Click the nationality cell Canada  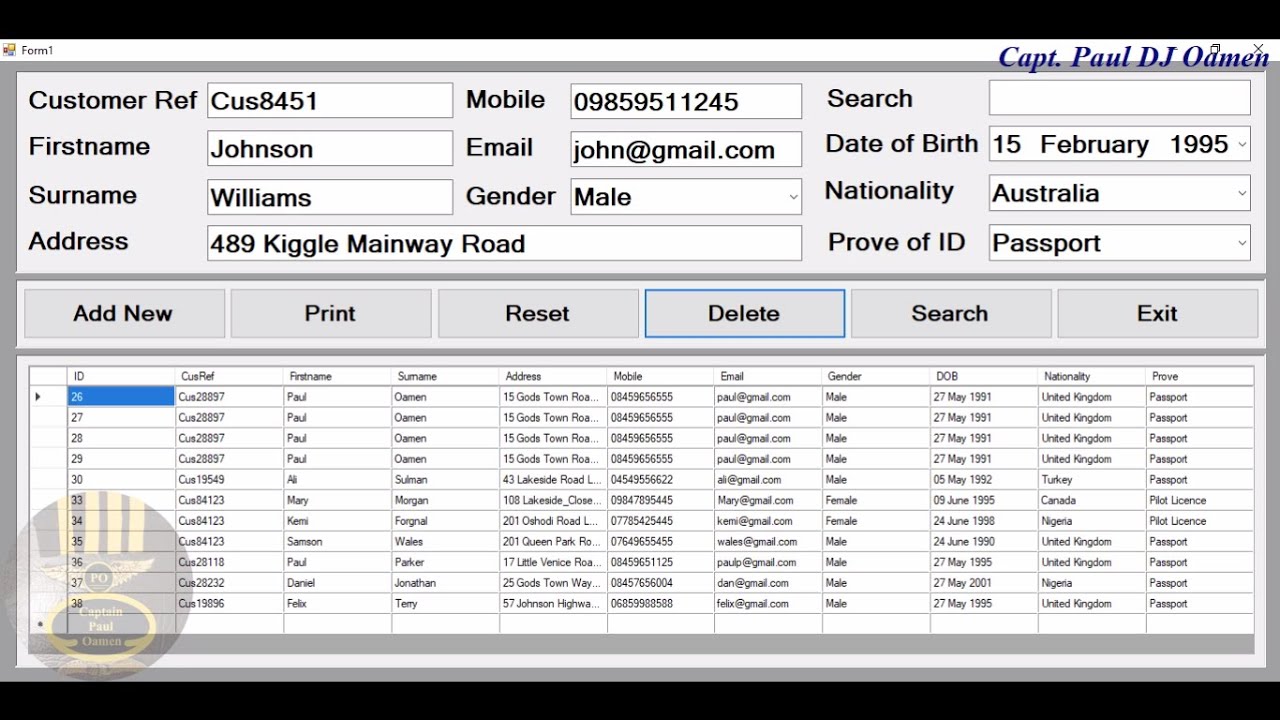[1092, 500]
